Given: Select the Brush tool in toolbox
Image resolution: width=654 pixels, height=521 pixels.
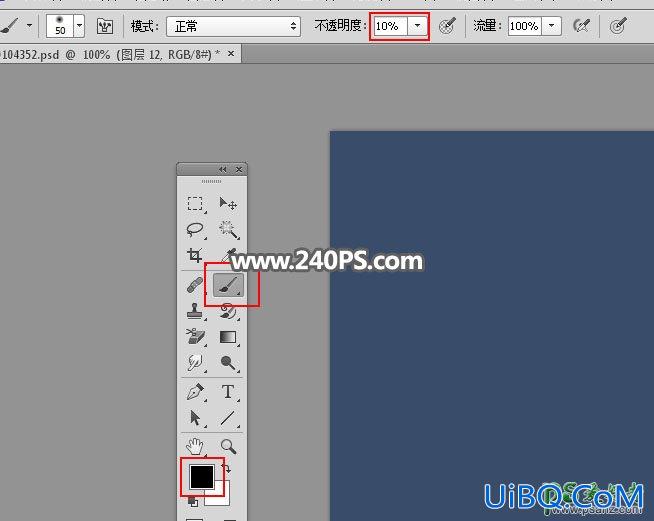Looking at the screenshot, I should [x=228, y=285].
